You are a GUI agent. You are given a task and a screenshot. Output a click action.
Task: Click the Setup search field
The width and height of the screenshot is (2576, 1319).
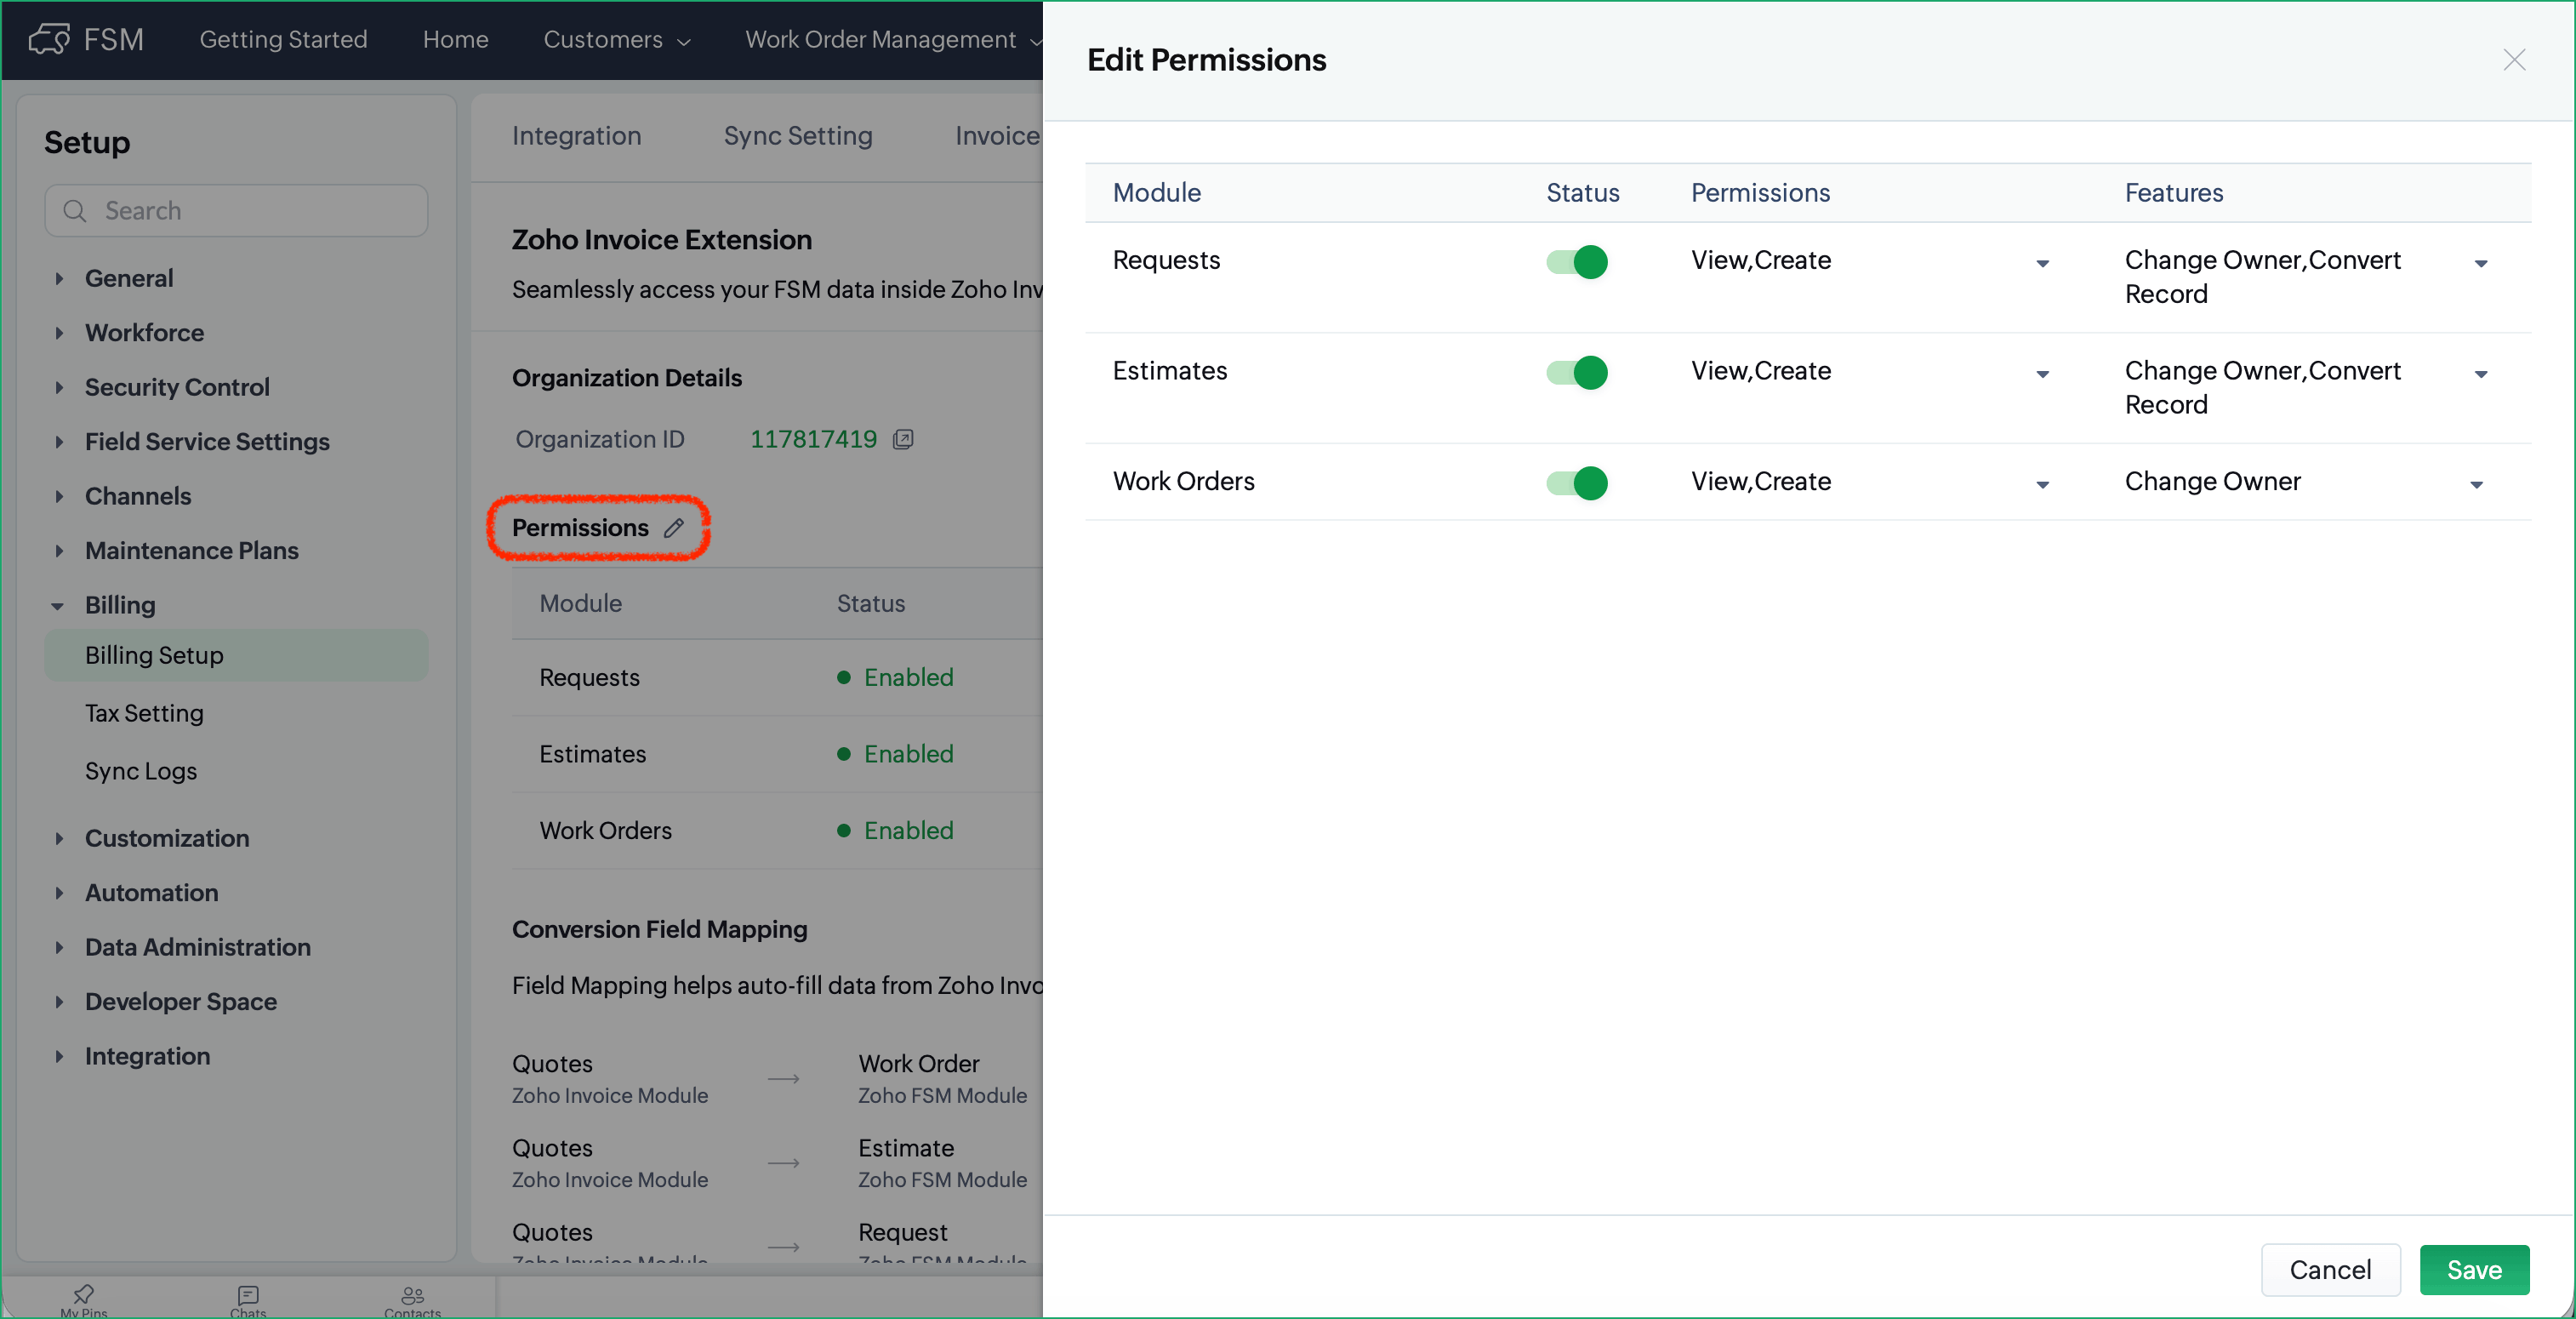pos(250,211)
